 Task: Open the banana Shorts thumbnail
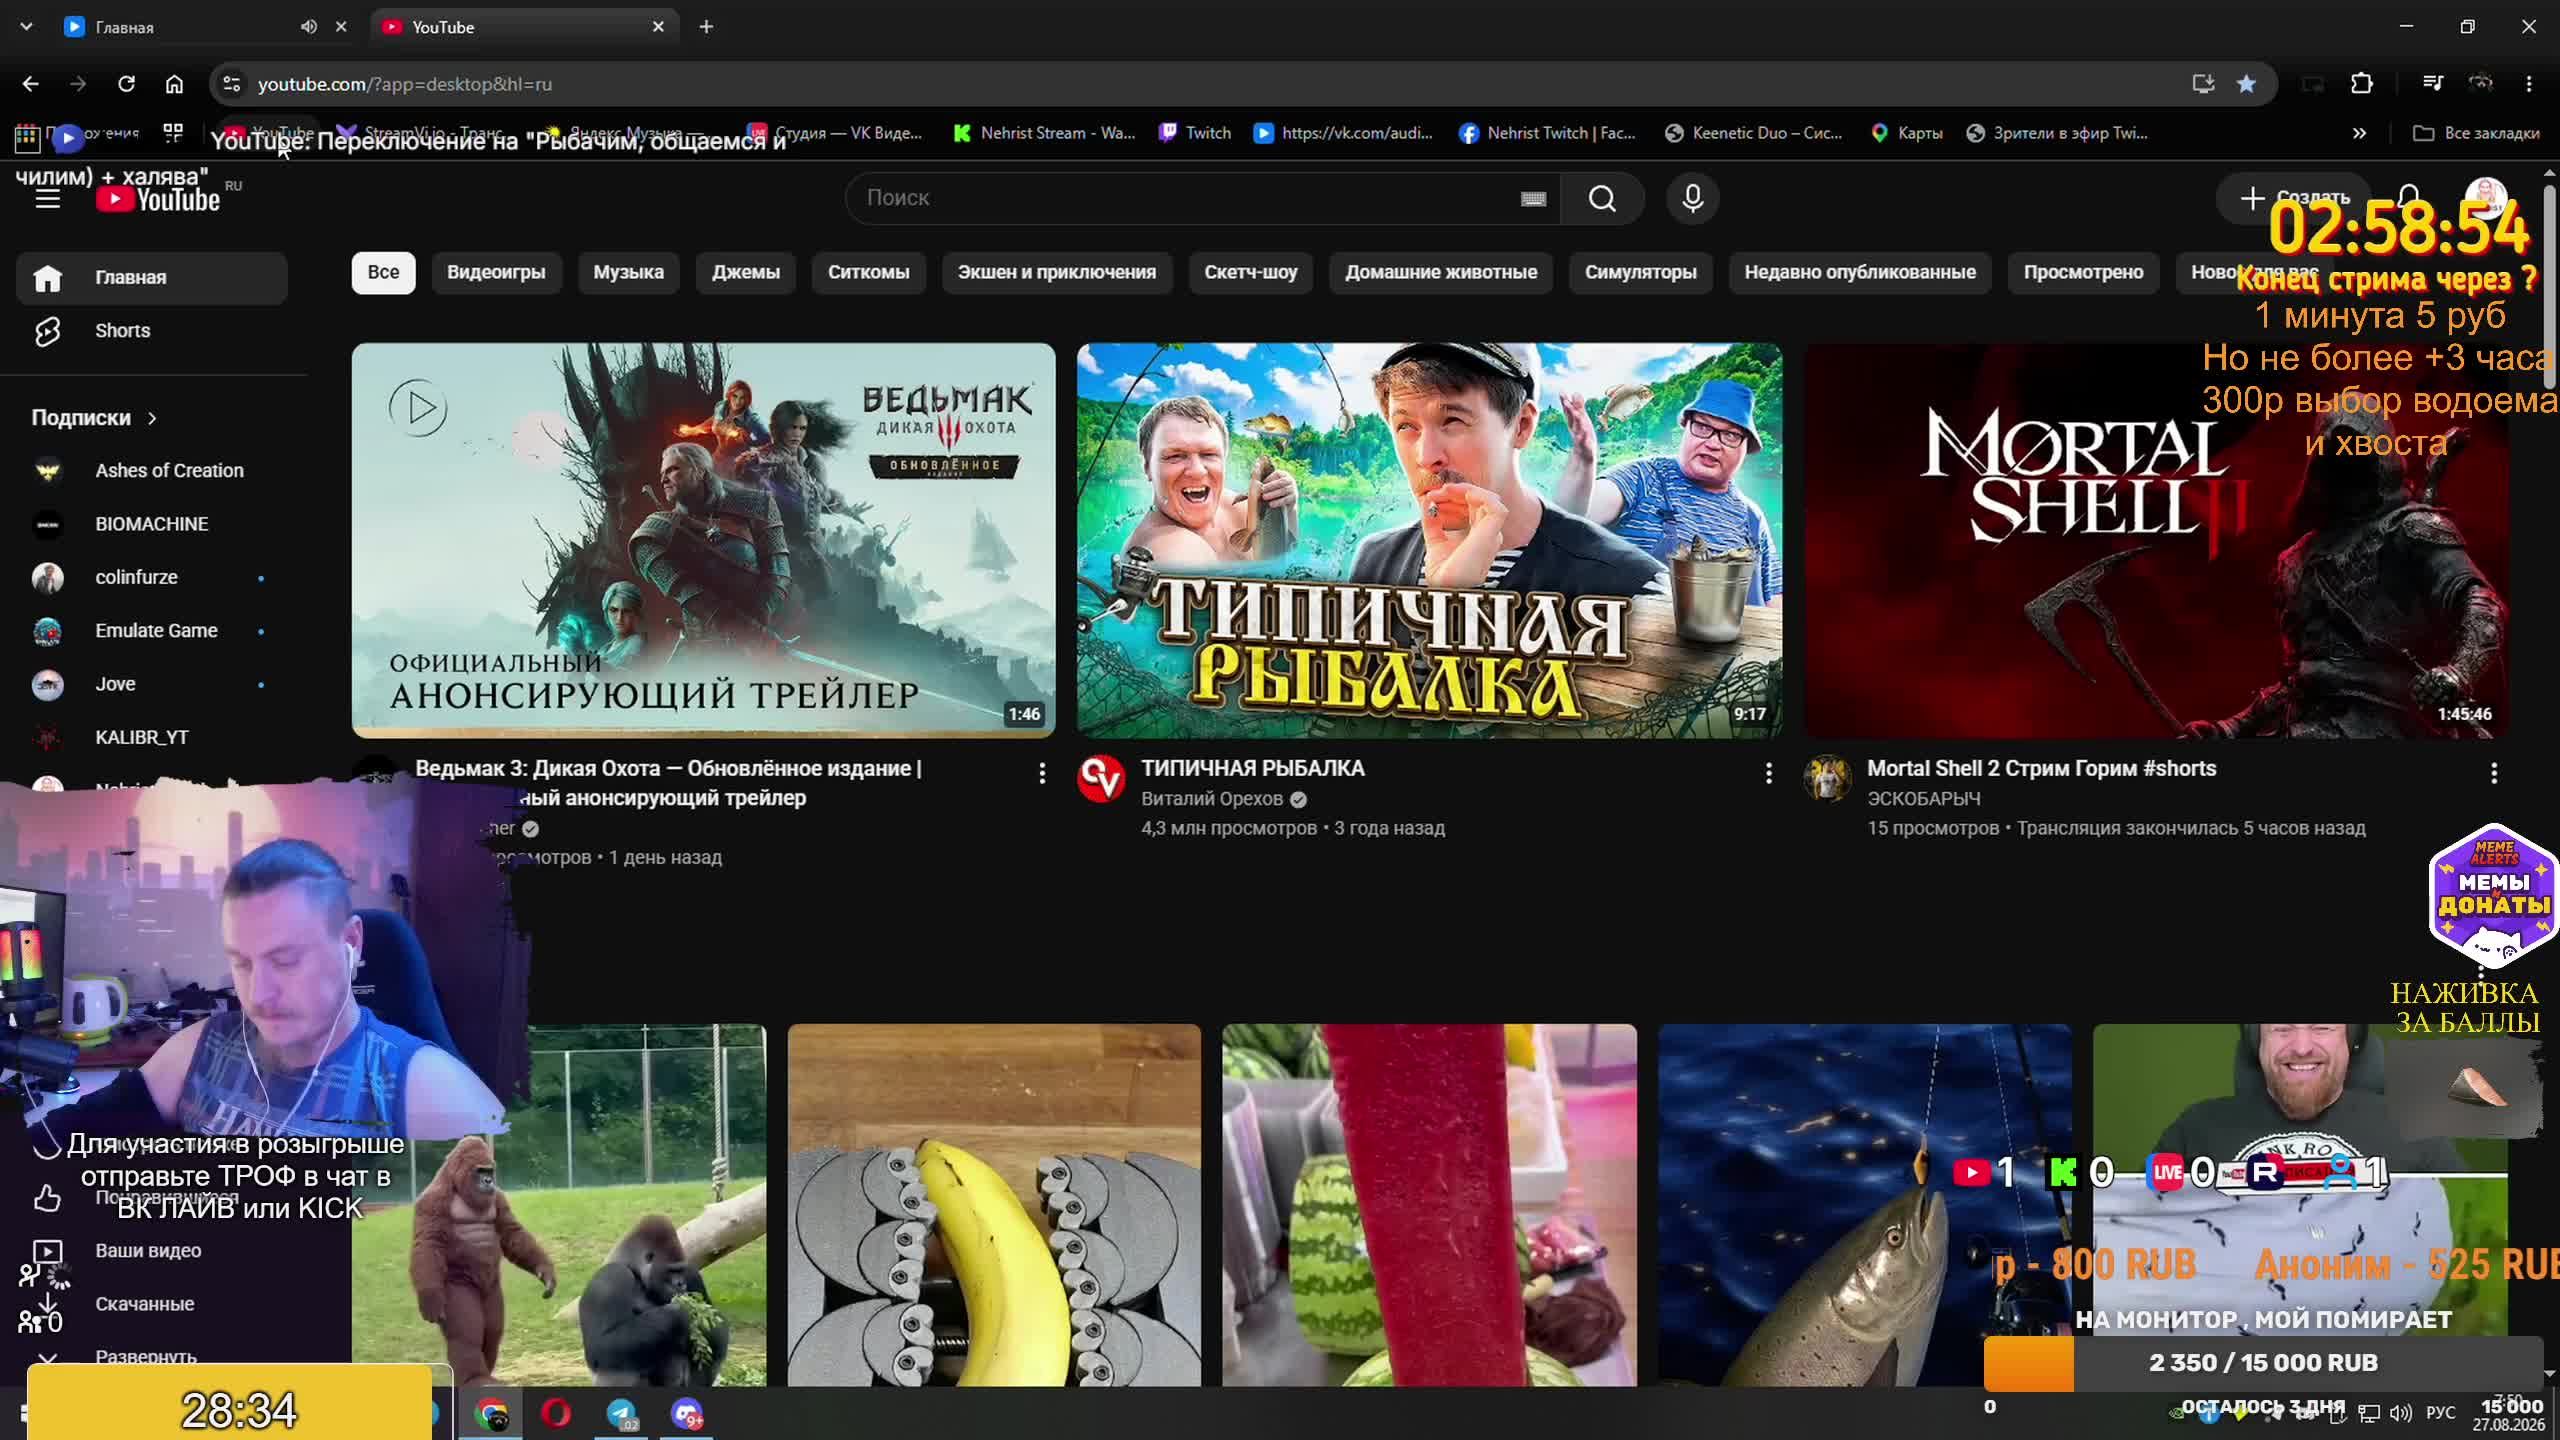tap(994, 1205)
